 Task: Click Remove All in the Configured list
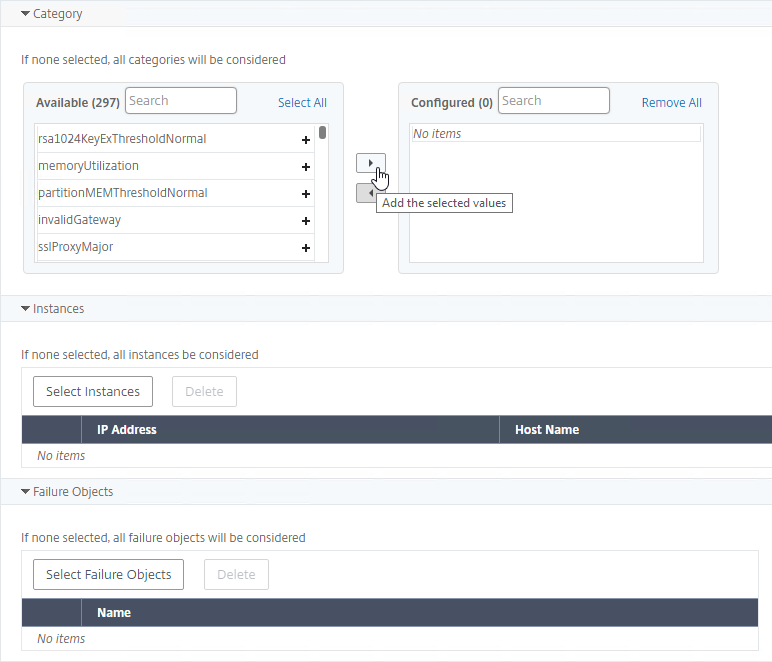tap(672, 102)
